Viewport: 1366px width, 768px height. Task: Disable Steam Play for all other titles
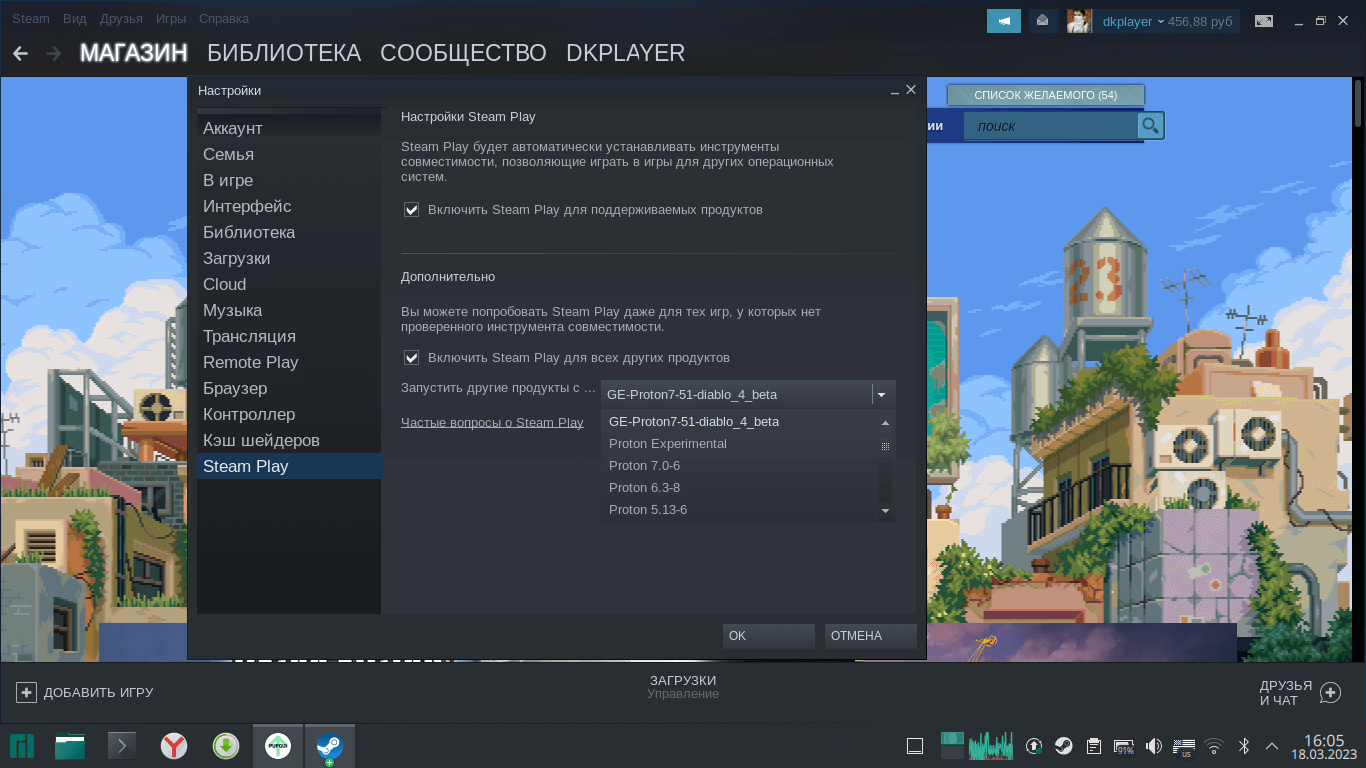coord(411,357)
